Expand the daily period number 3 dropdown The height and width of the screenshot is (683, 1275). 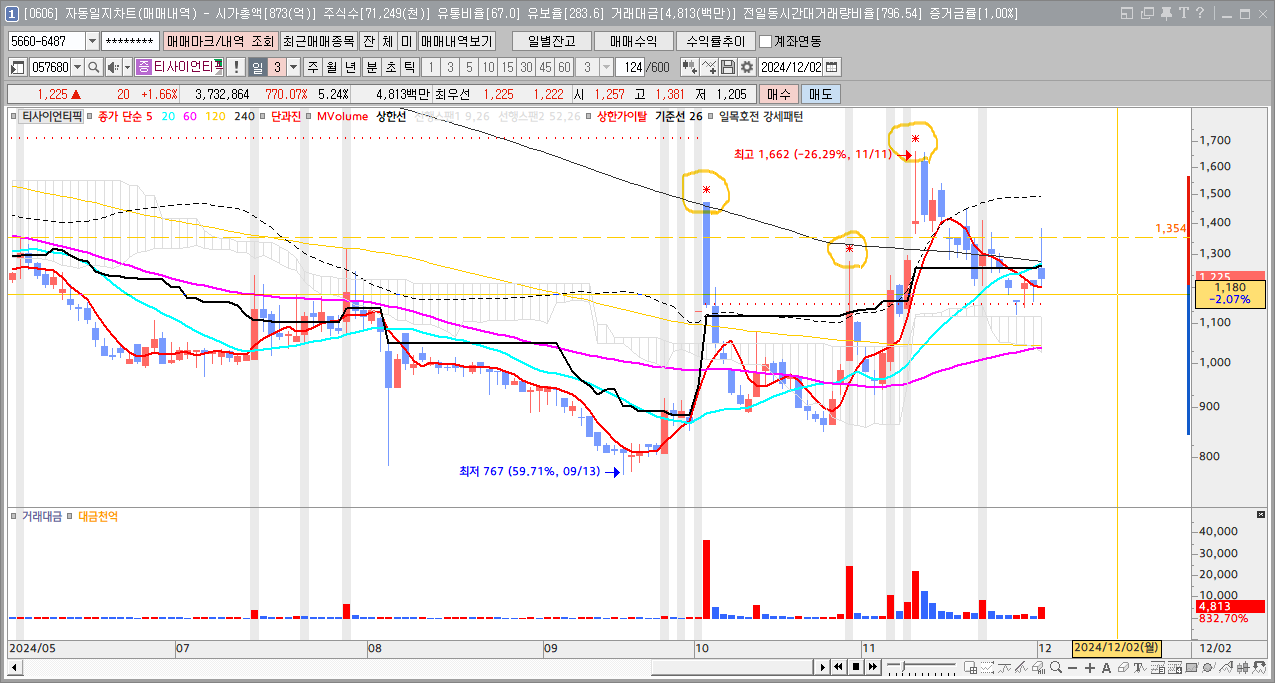(x=293, y=67)
